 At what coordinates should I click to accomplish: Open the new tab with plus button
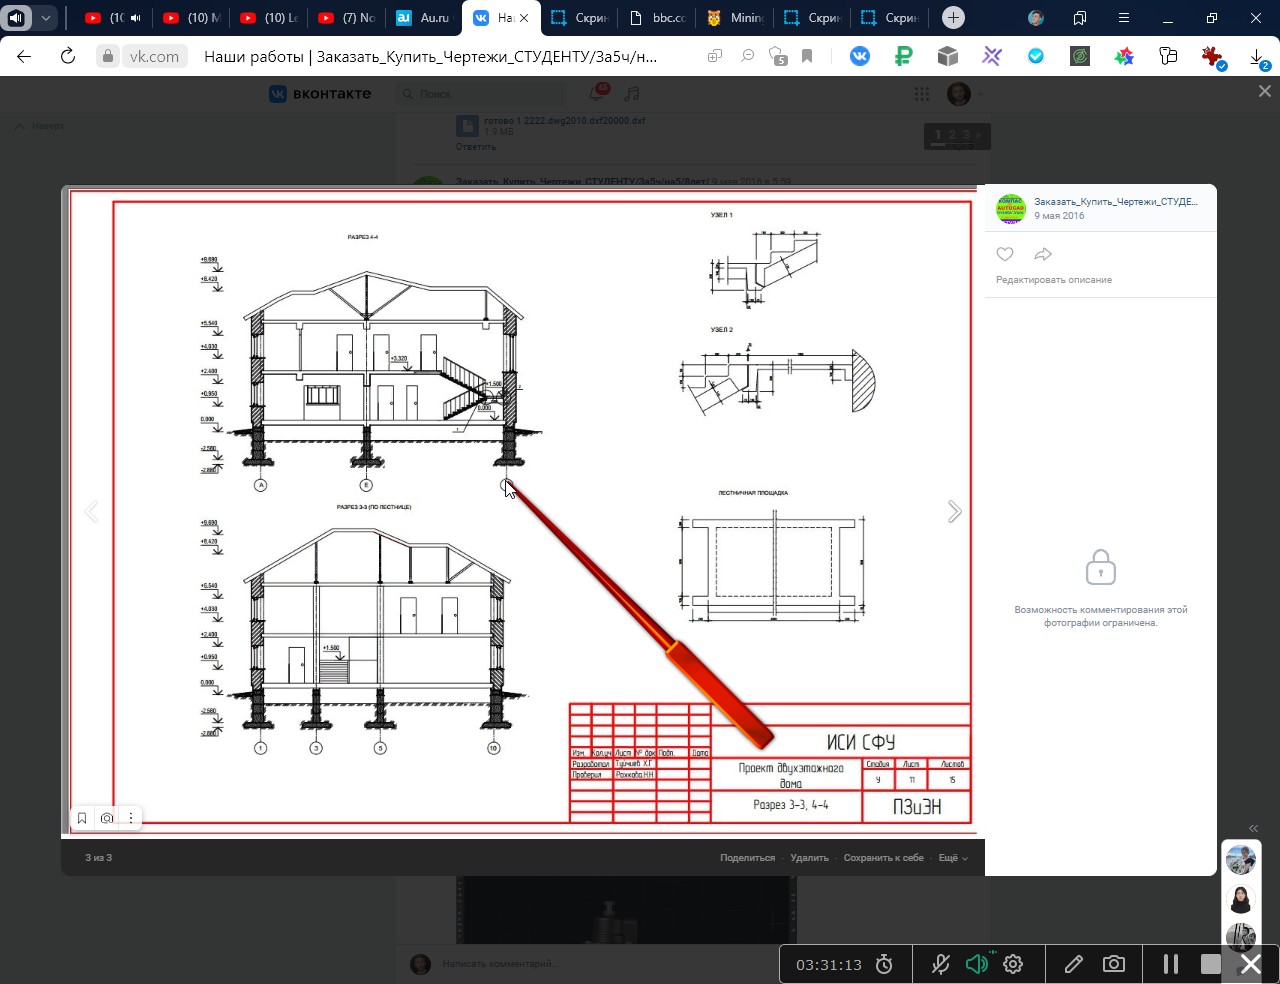(x=954, y=18)
